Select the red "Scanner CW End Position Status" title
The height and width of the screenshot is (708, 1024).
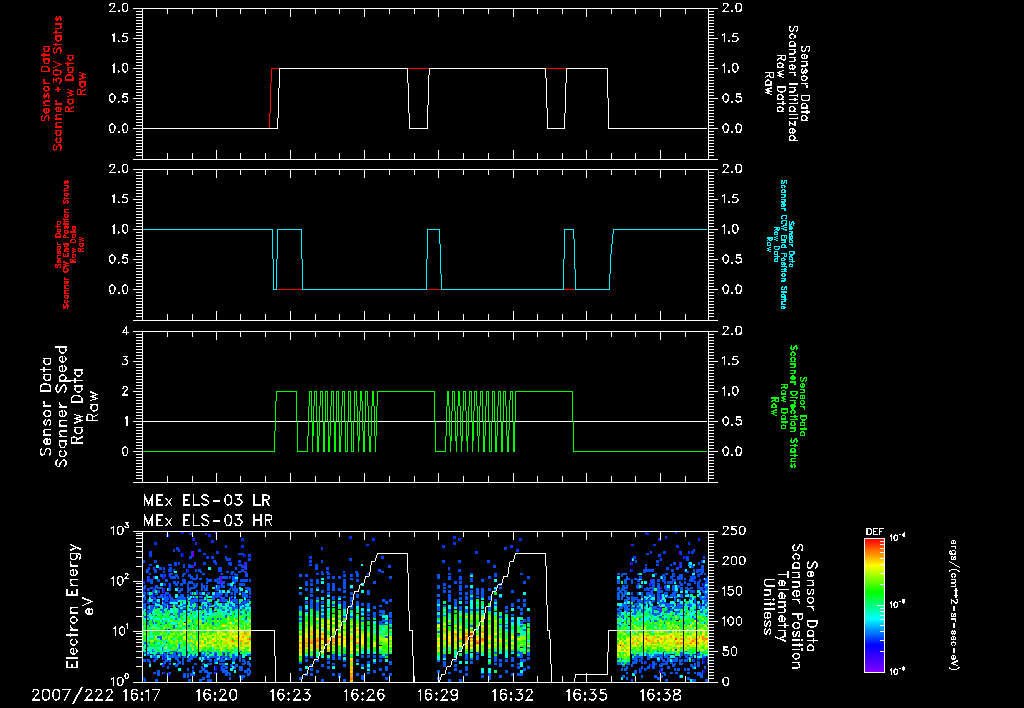(x=65, y=245)
